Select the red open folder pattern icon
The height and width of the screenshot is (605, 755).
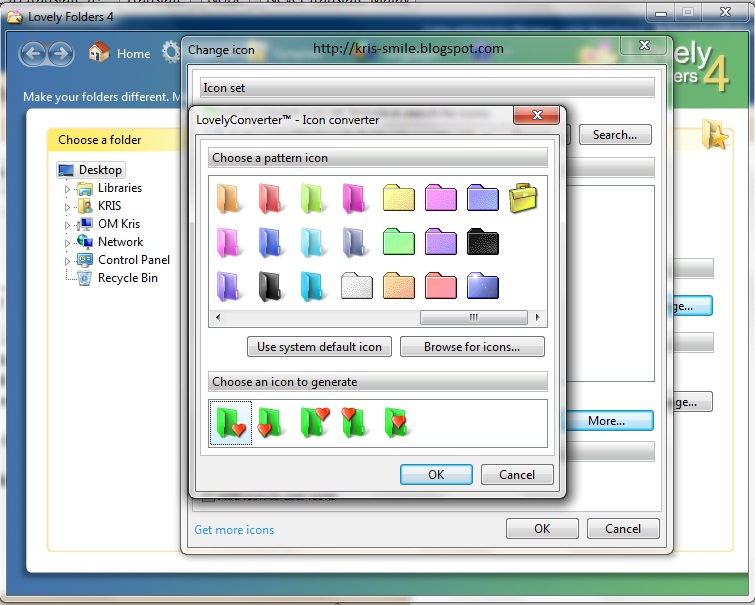[270, 198]
